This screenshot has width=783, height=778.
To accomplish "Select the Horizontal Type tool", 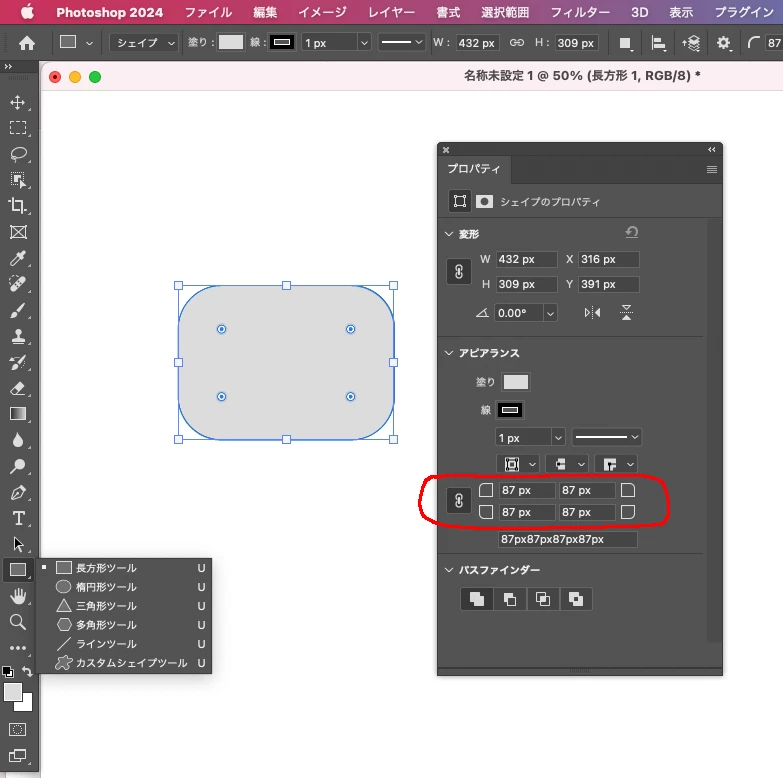I will coord(18,518).
